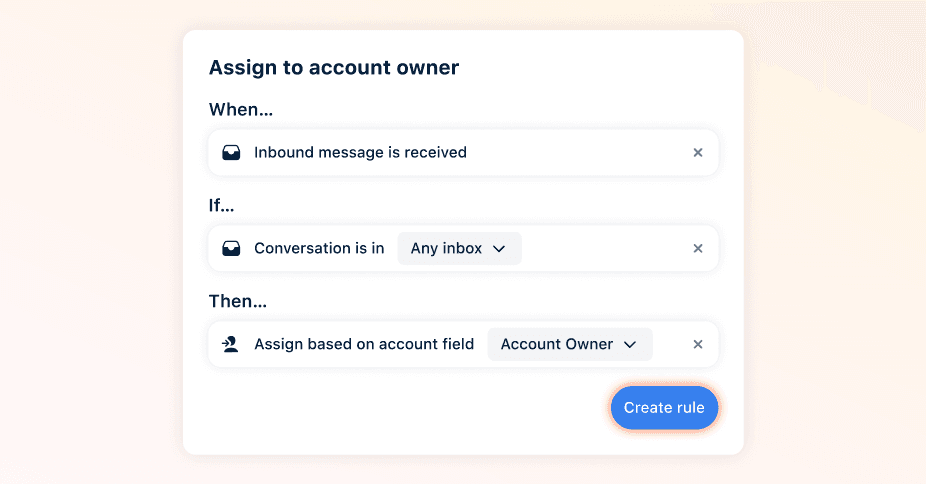Viewport: 926px width, 484px height.
Task: Click the assign person icon in Then row
Action: pyautogui.click(x=230, y=344)
